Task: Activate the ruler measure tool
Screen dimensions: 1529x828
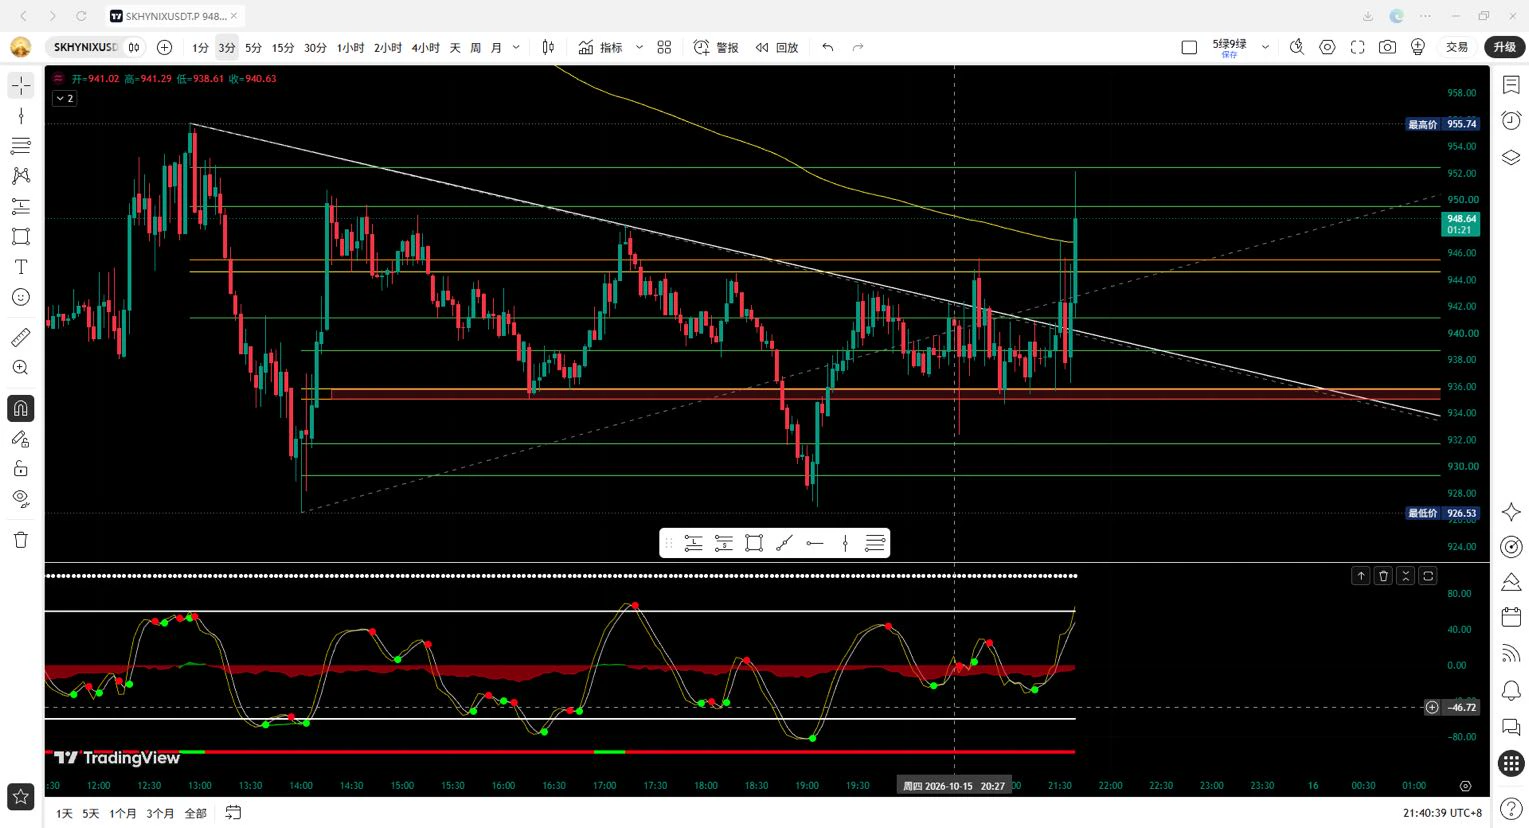Action: pos(21,337)
